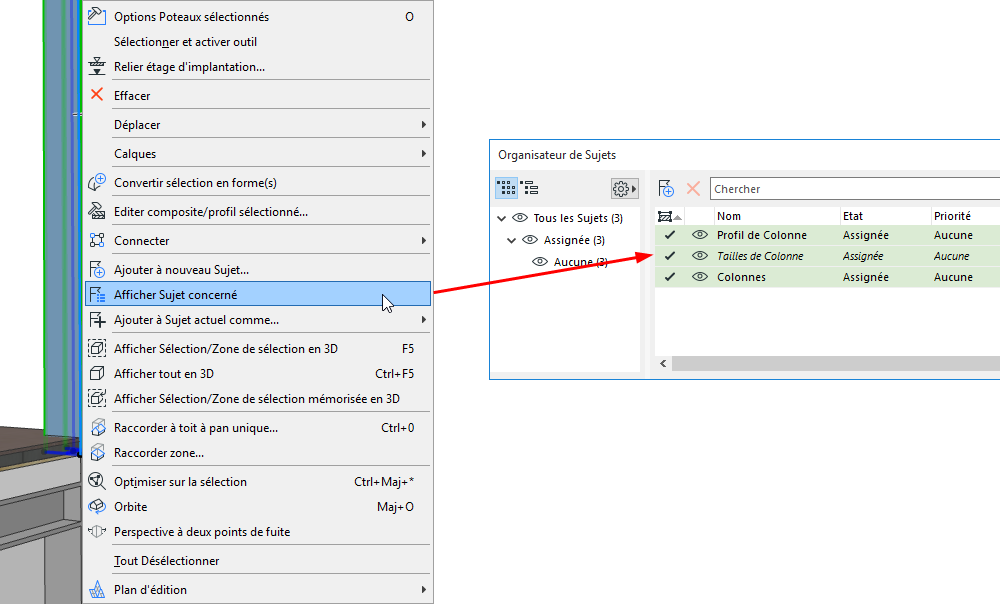The height and width of the screenshot is (604, 1000).
Task: Toggle checkmark on Tailles de Colonne row
Action: (670, 256)
